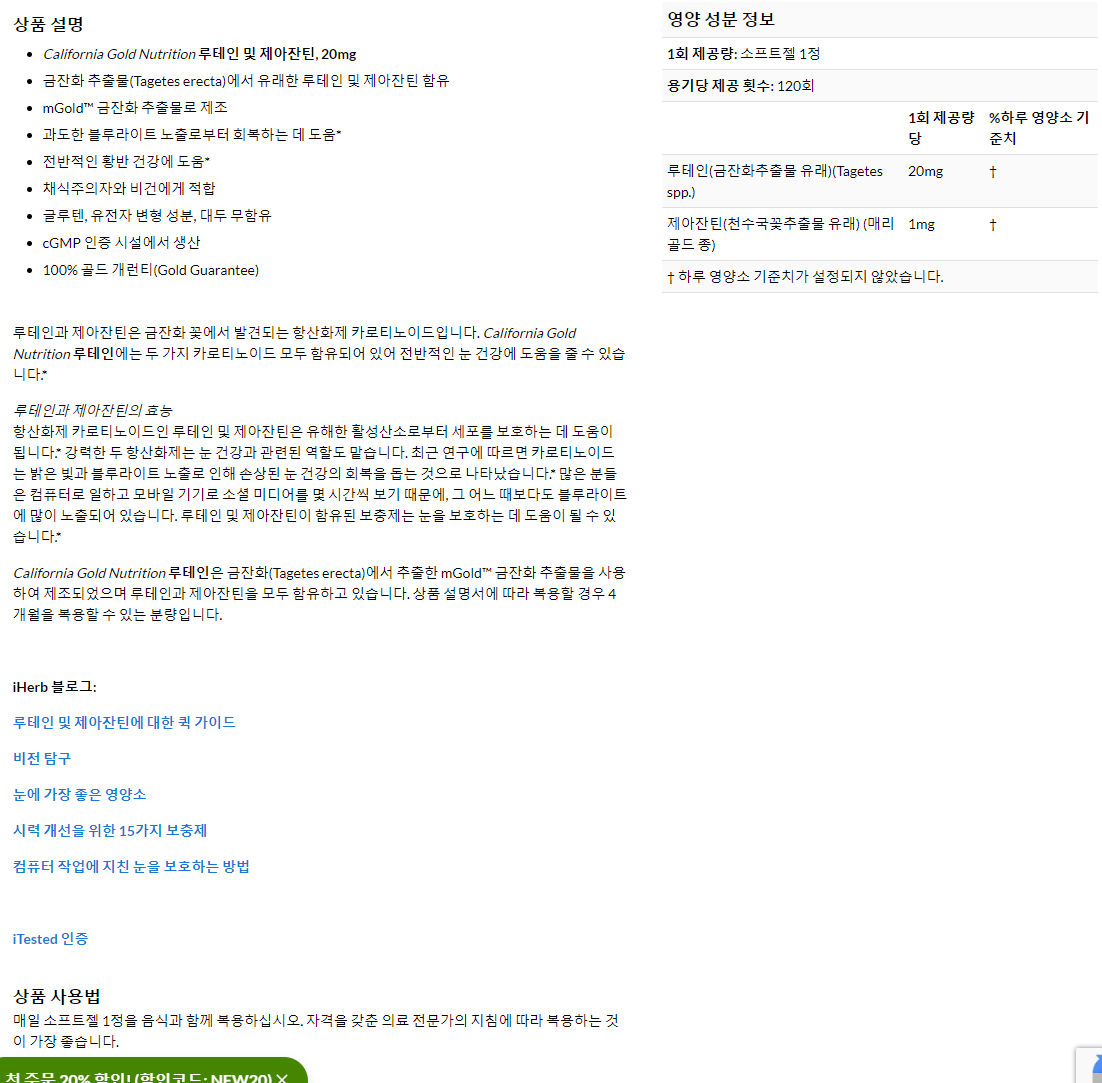Screen dimensions: 1102x1083
Task: Click the 제아잔틴(천수국꽃추출물 유래) ingredient cell
Action: click(780, 234)
